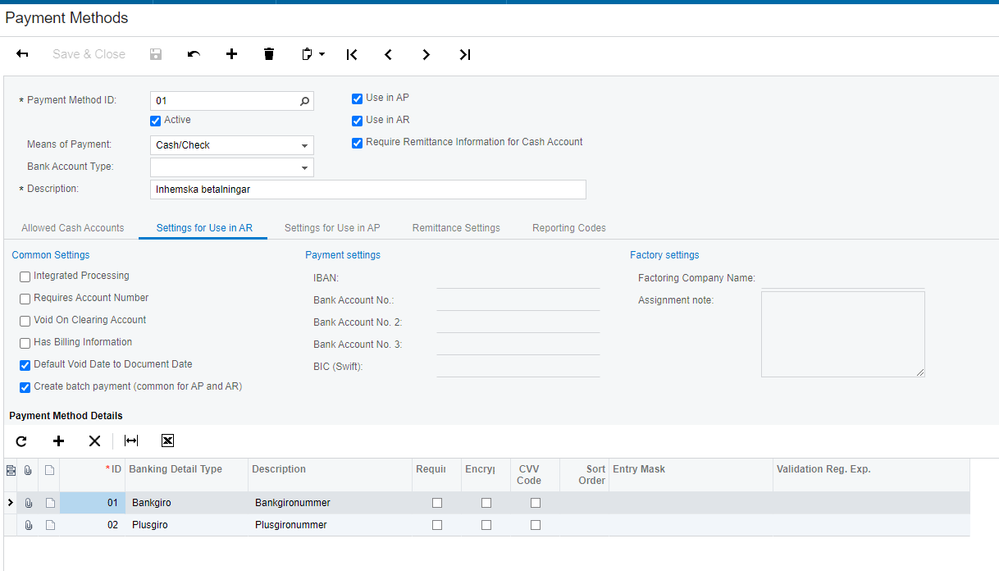The width and height of the screenshot is (999, 571).
Task: Fit grid columns to width
Action: coord(131,441)
